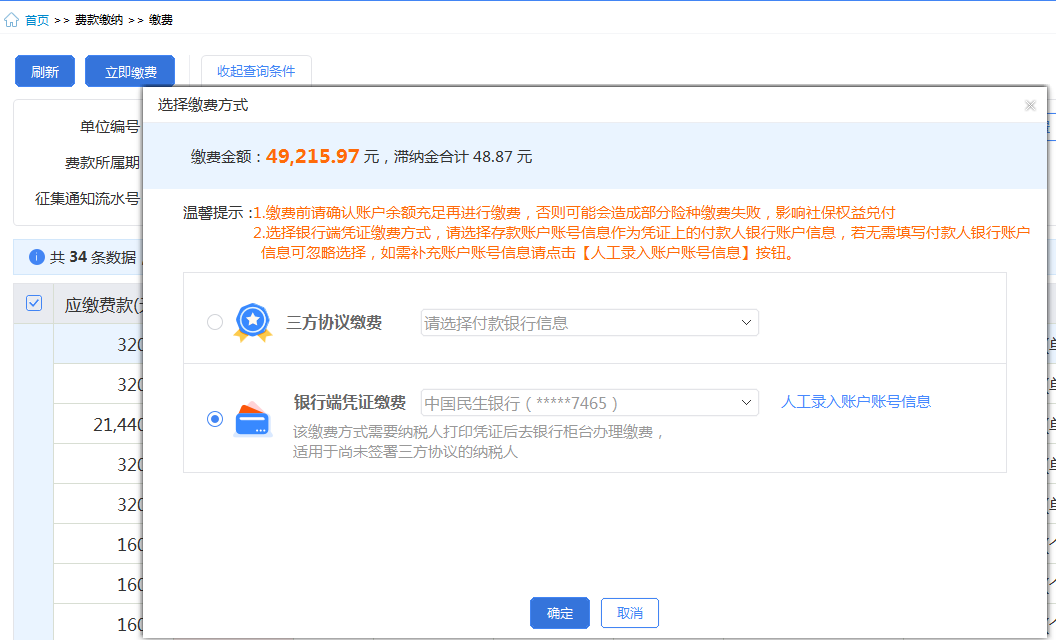Close the 选择缴费方式 dialog
The height and width of the screenshot is (640, 1056).
[x=1030, y=105]
